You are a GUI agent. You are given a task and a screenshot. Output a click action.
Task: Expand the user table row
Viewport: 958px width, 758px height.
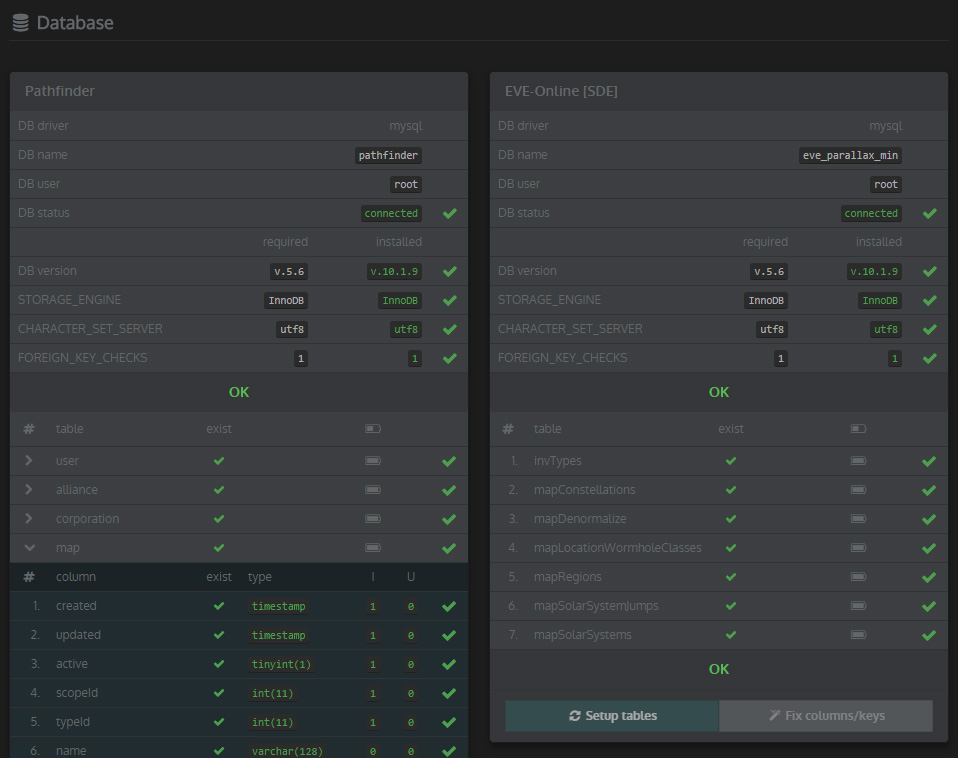click(29, 461)
